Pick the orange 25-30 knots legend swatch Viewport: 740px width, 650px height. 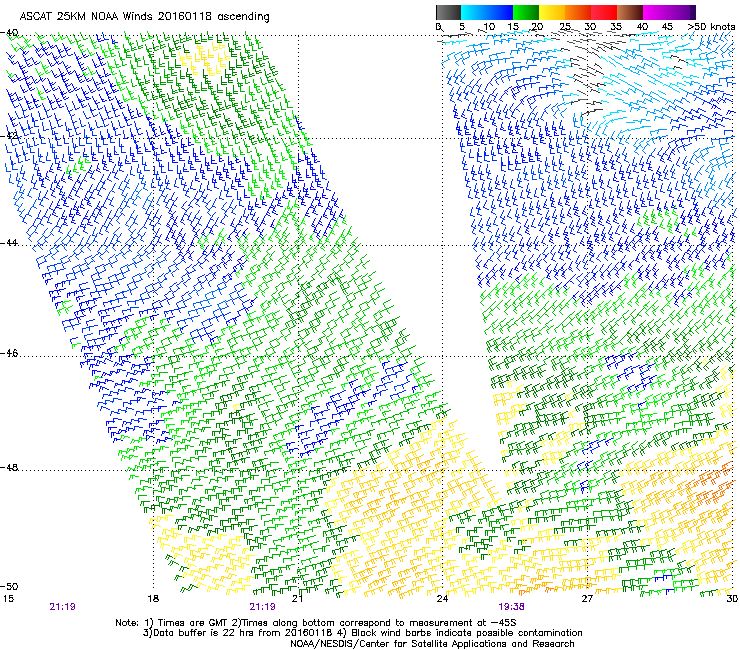pos(578,12)
